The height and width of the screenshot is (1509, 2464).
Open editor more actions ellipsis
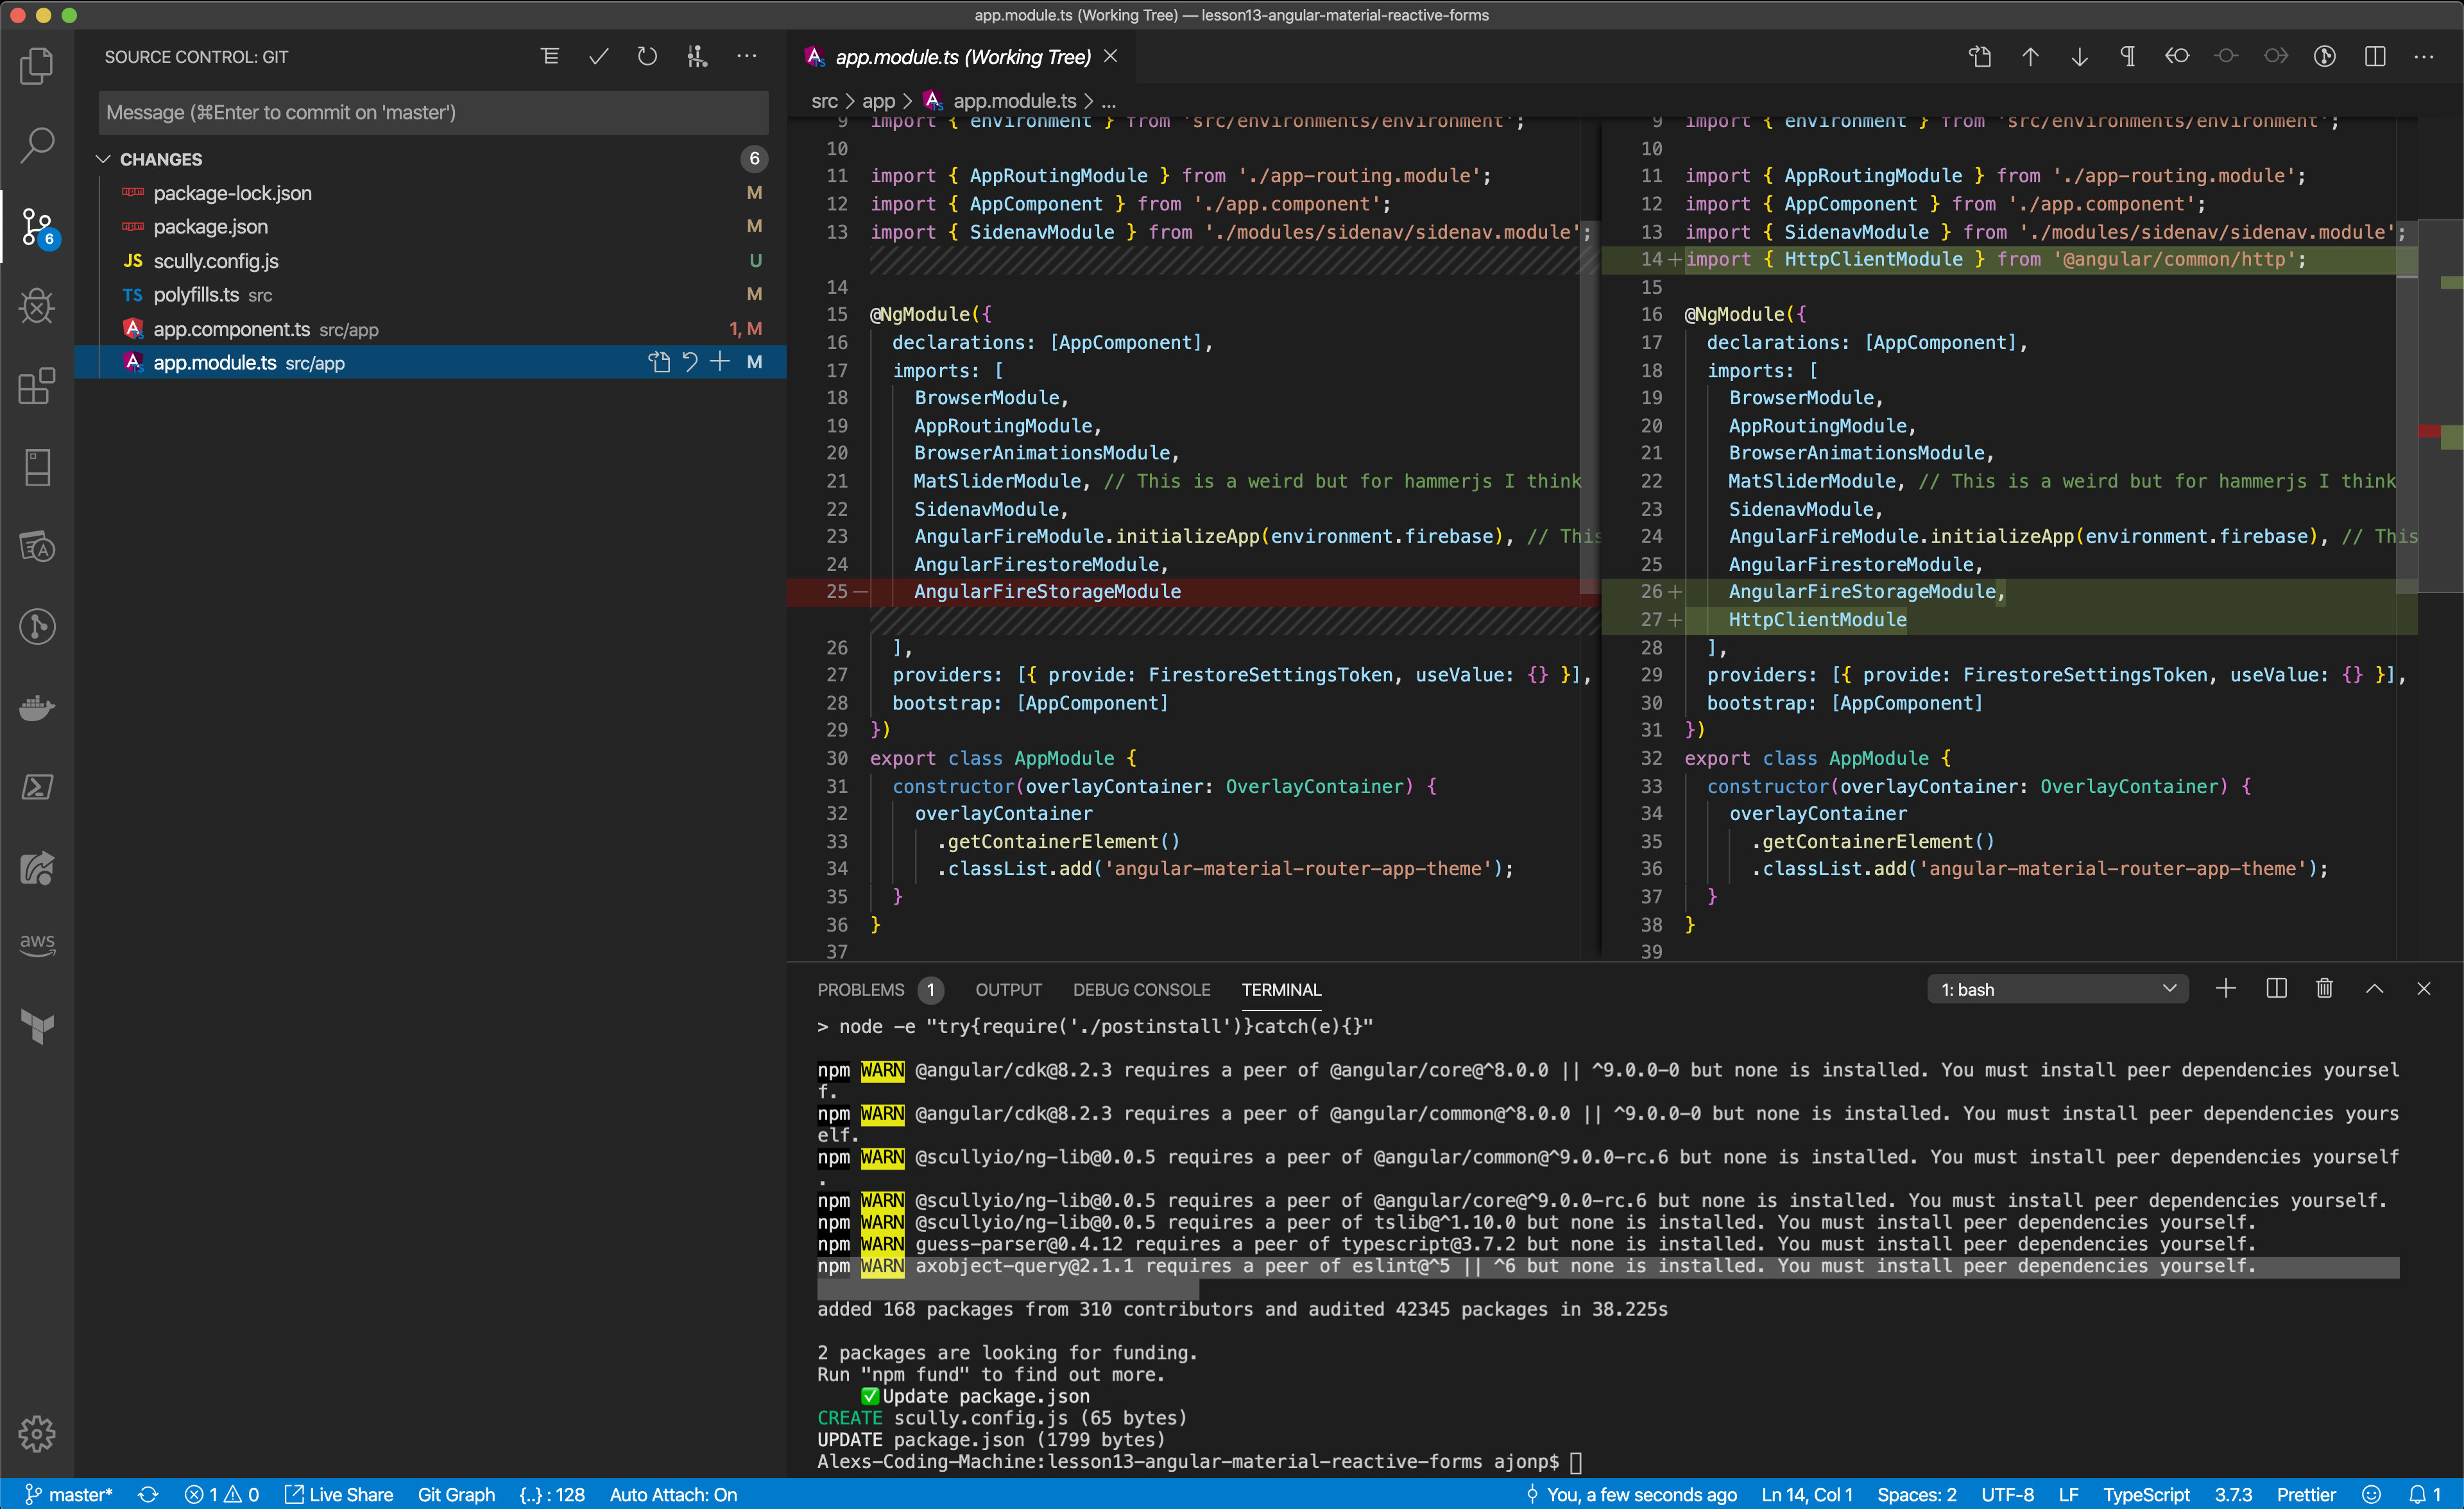(x=2424, y=57)
